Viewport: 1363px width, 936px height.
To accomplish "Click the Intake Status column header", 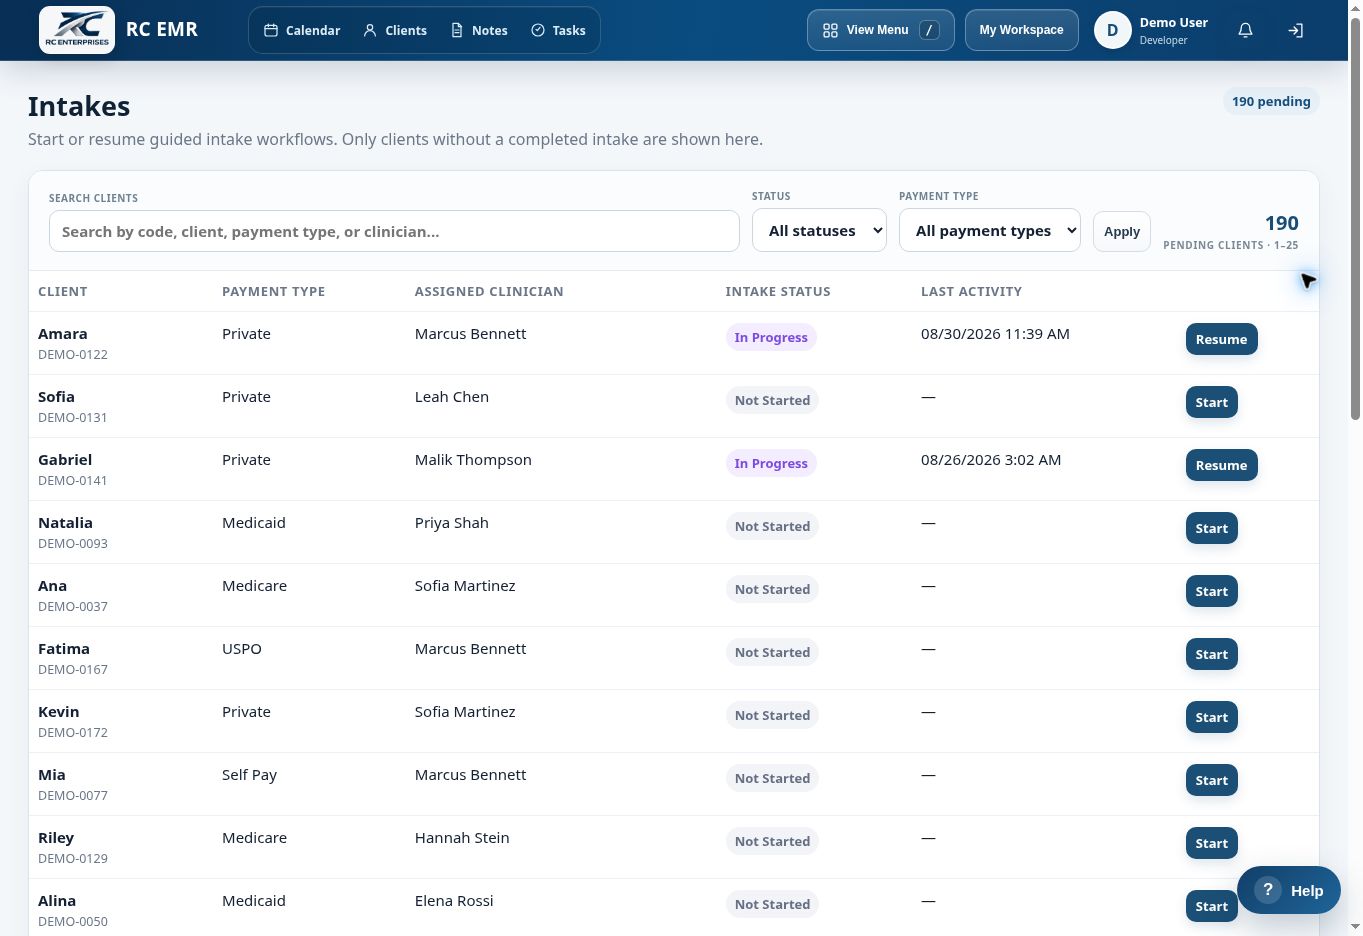I will (x=778, y=291).
